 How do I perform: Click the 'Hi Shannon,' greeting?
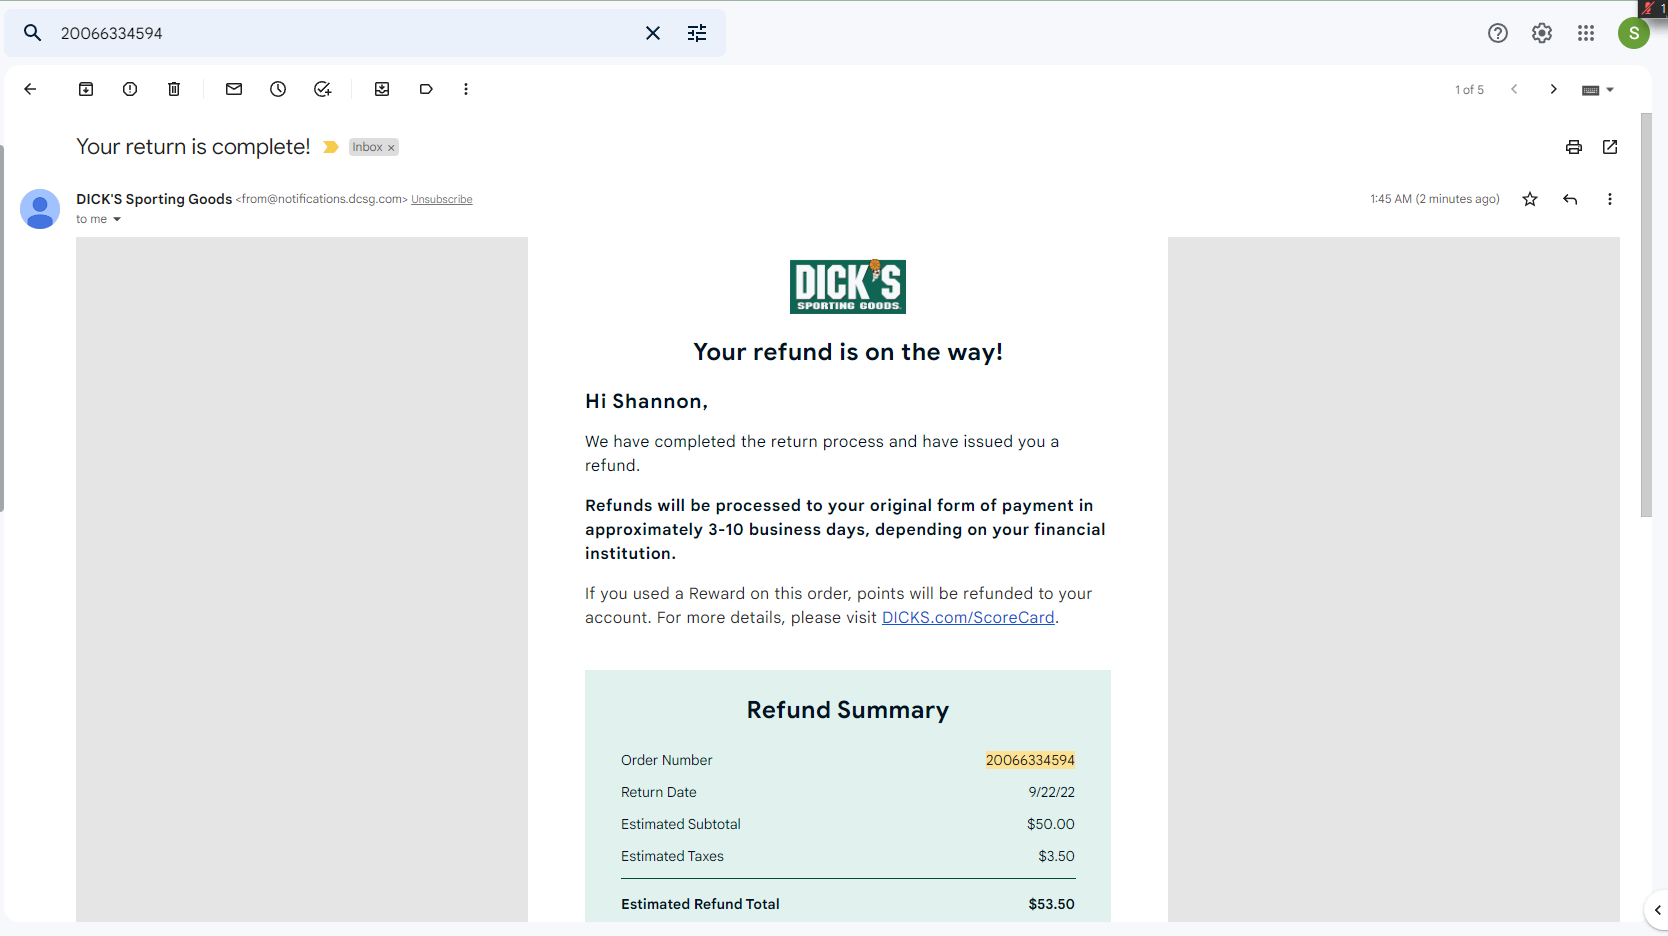pos(646,401)
